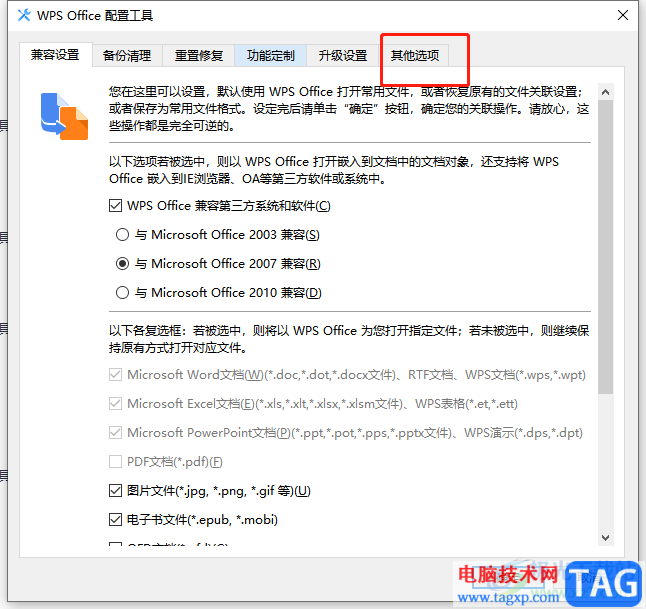Click the intro text starting 您在这里可以设置
This screenshot has width=646, height=609.
pos(349,109)
